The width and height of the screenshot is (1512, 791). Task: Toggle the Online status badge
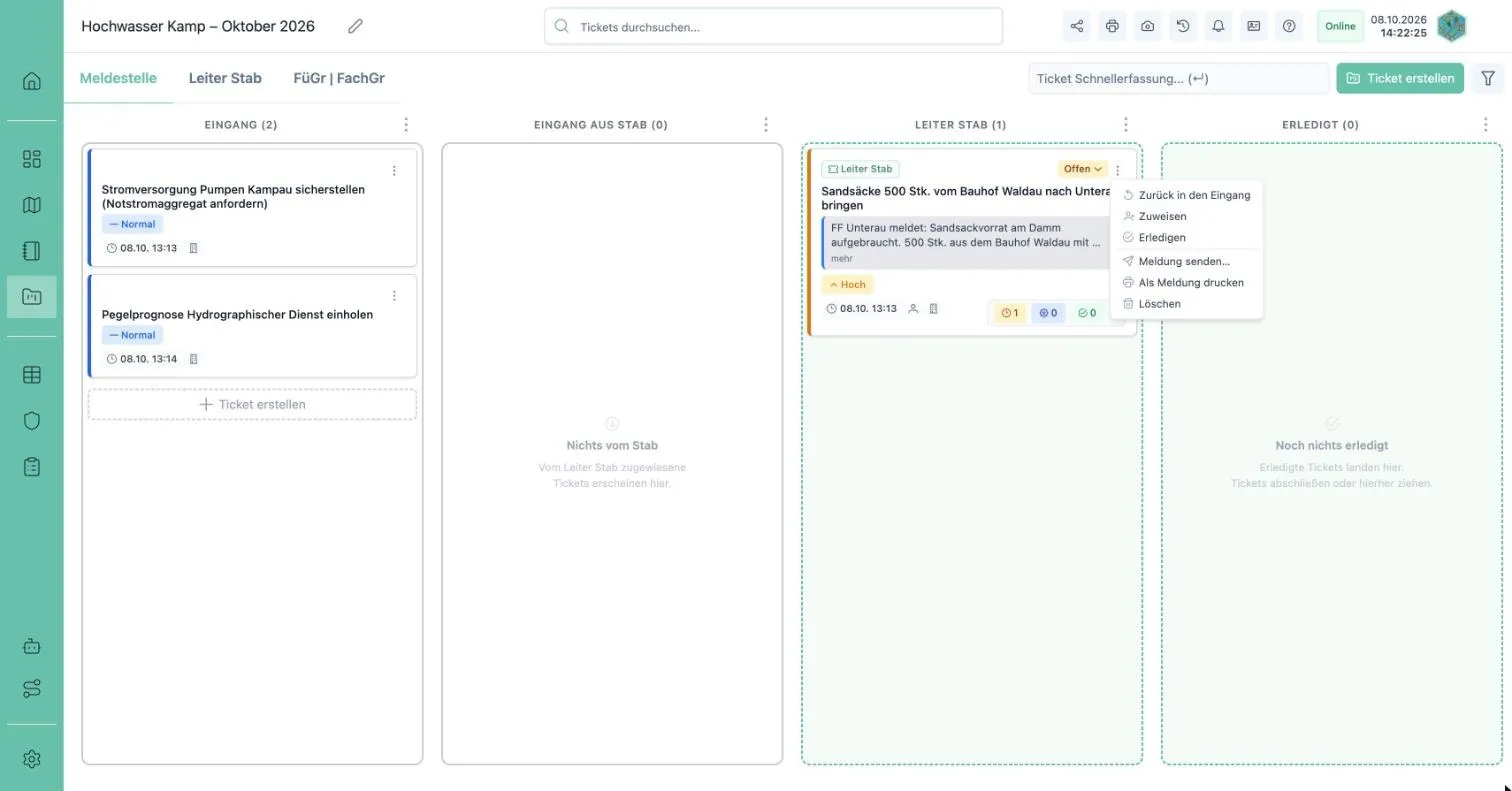(x=1340, y=26)
